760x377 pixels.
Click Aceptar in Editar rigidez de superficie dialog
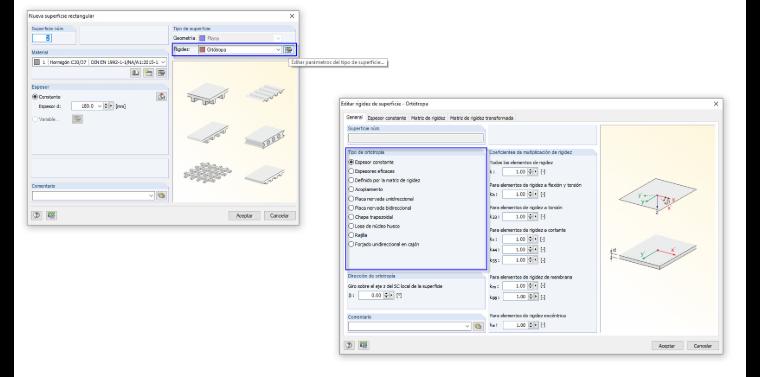[x=667, y=346]
